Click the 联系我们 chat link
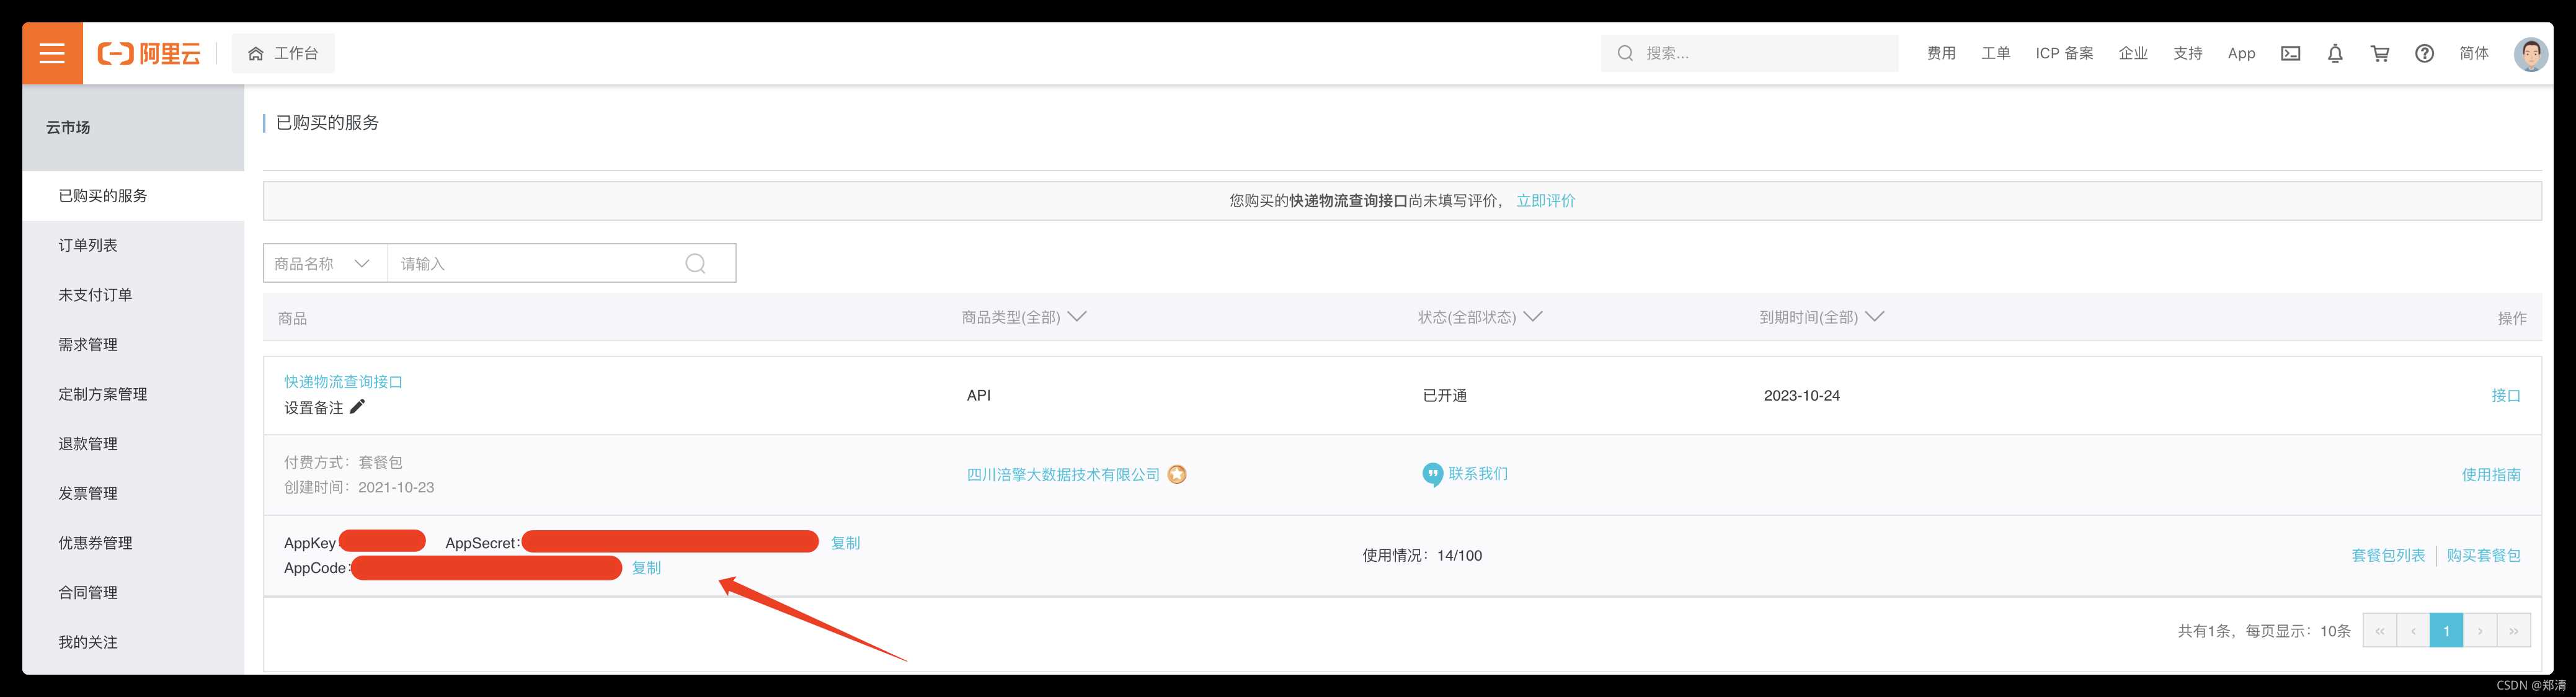Viewport: 2576px width, 697px height. click(x=1465, y=474)
